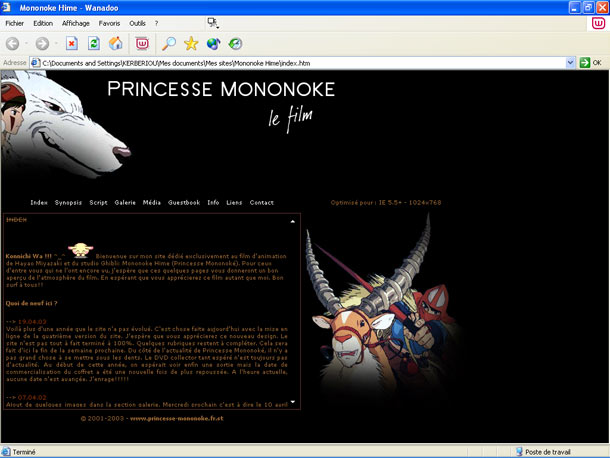Open the Home page house icon
610x458 pixels.
pyautogui.click(x=116, y=44)
